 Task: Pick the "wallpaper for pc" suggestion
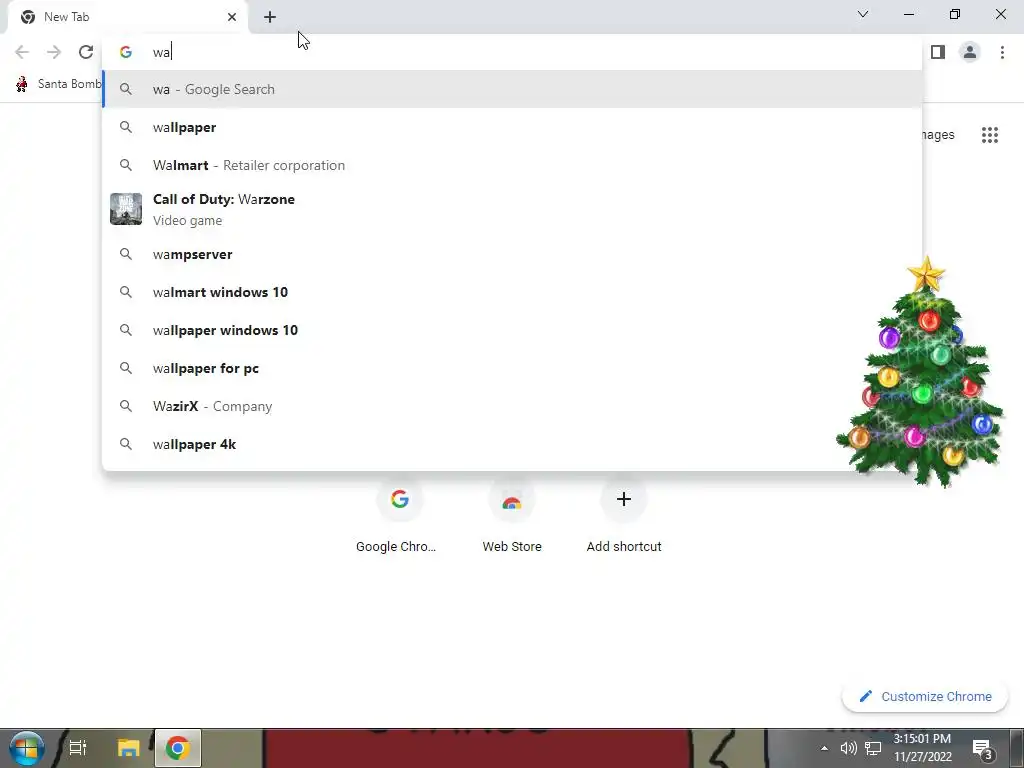[x=512, y=368]
